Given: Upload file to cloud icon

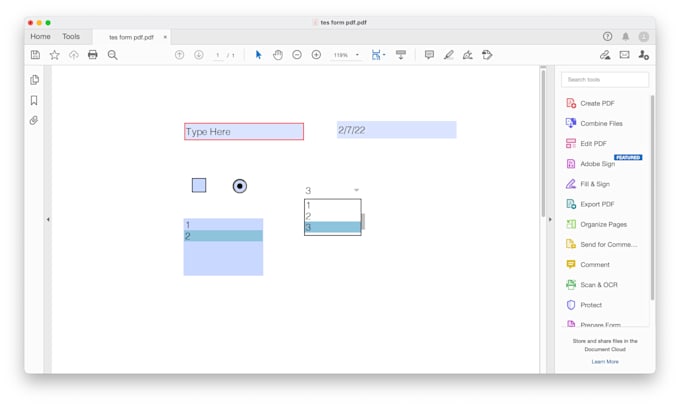Looking at the screenshot, I should click(x=73, y=55).
